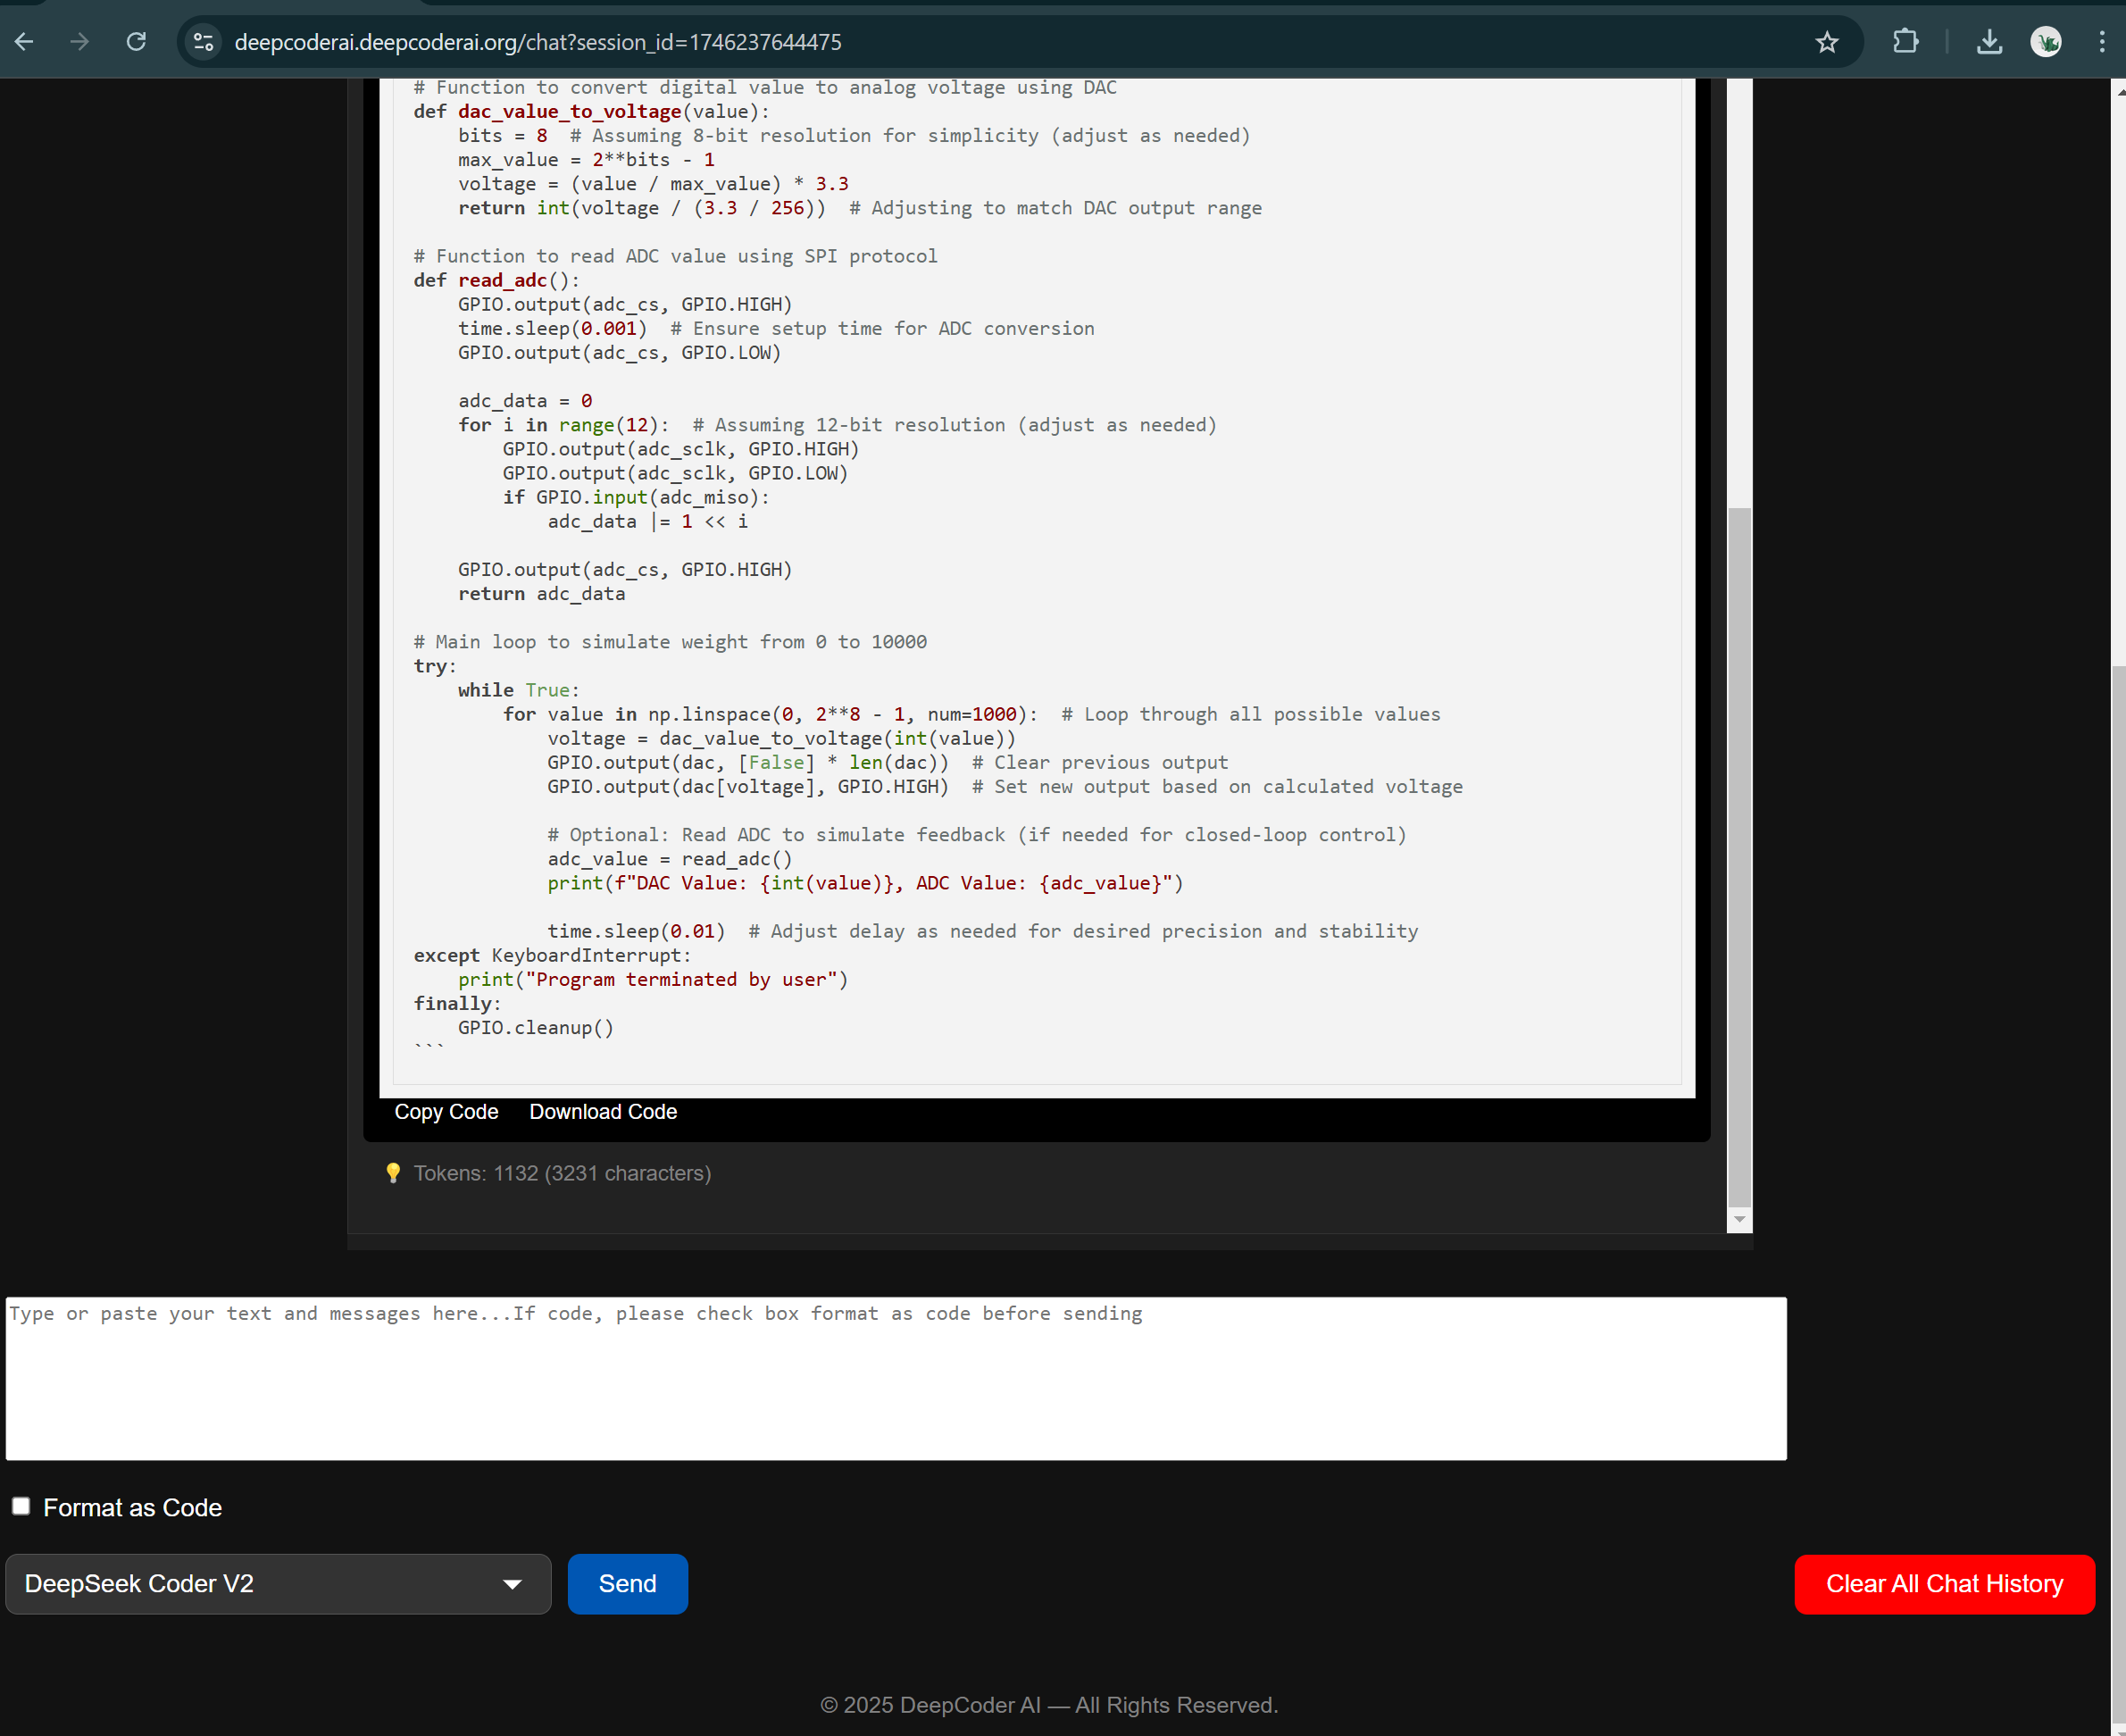Open the browser Downloads icon
The height and width of the screenshot is (1736, 2126).
1990,42
